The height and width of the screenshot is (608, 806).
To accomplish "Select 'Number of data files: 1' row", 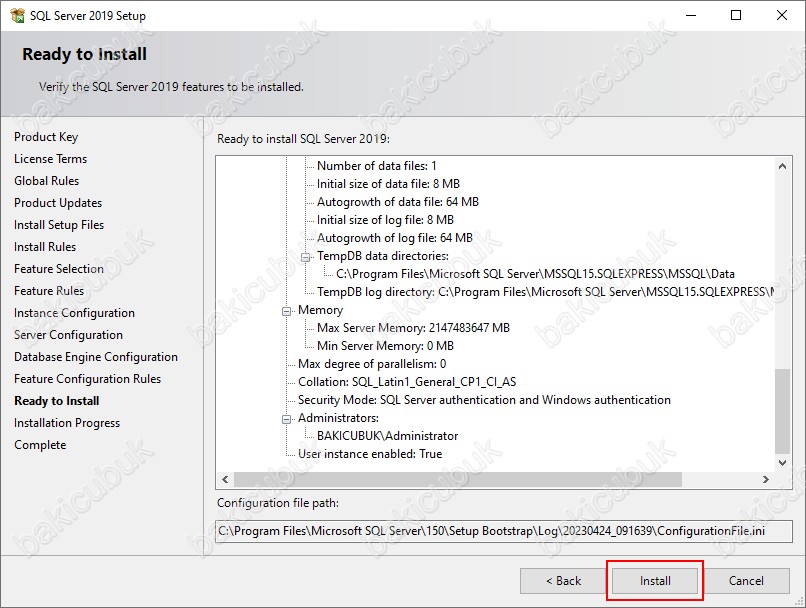I will (x=376, y=166).
